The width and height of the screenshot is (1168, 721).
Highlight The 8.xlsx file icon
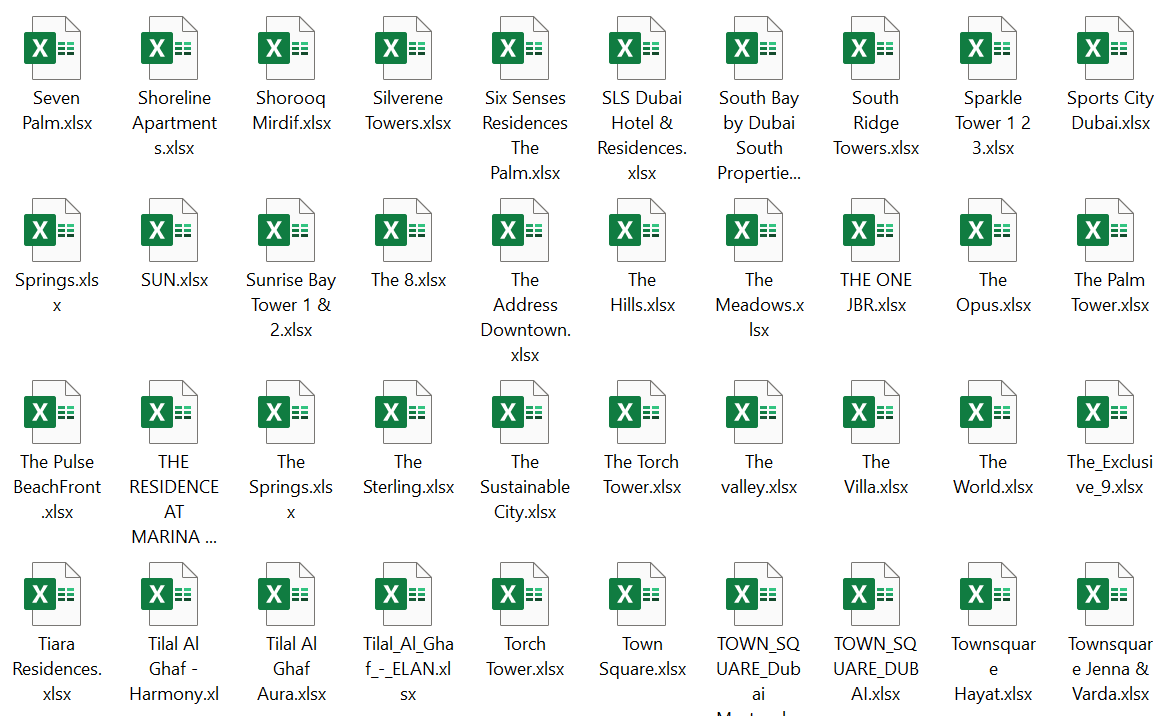click(x=407, y=230)
